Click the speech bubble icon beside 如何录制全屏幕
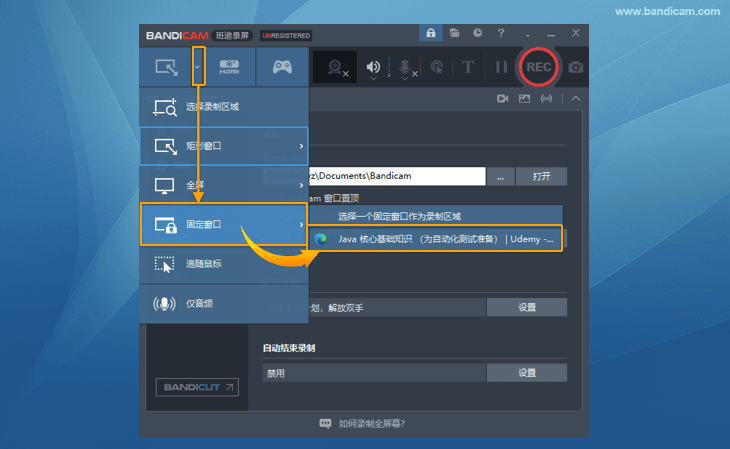Viewport: 730px width, 449px height. (325, 423)
